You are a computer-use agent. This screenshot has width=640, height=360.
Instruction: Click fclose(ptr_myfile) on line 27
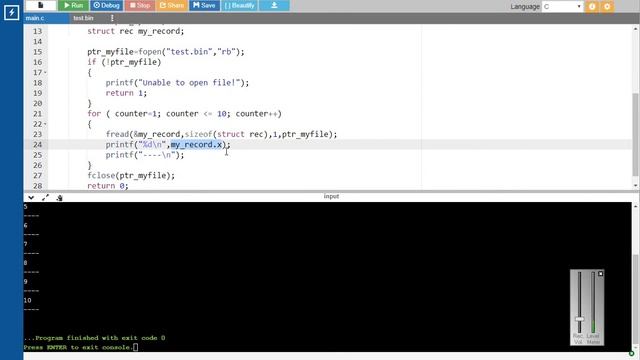point(131,176)
